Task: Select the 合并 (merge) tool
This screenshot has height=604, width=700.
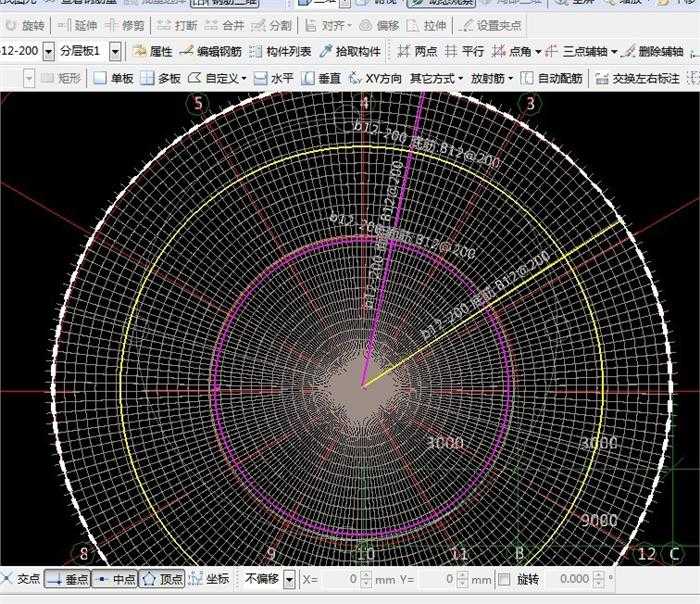Action: [224, 26]
